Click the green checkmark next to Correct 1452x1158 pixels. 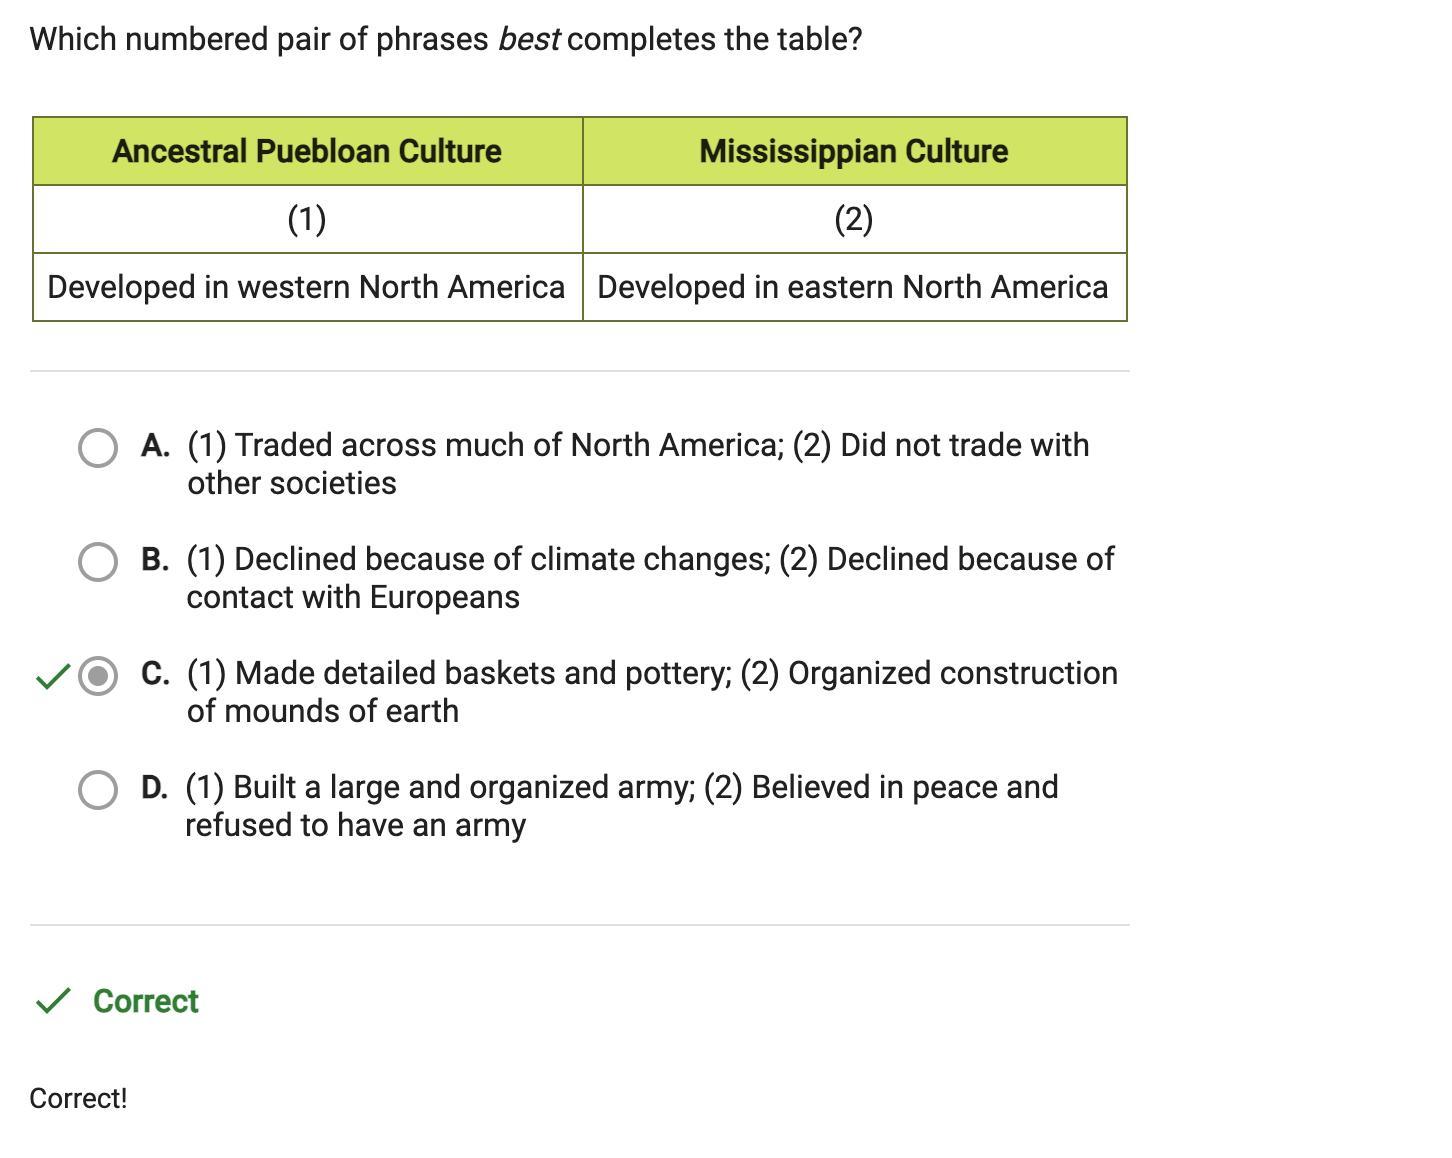52,1001
